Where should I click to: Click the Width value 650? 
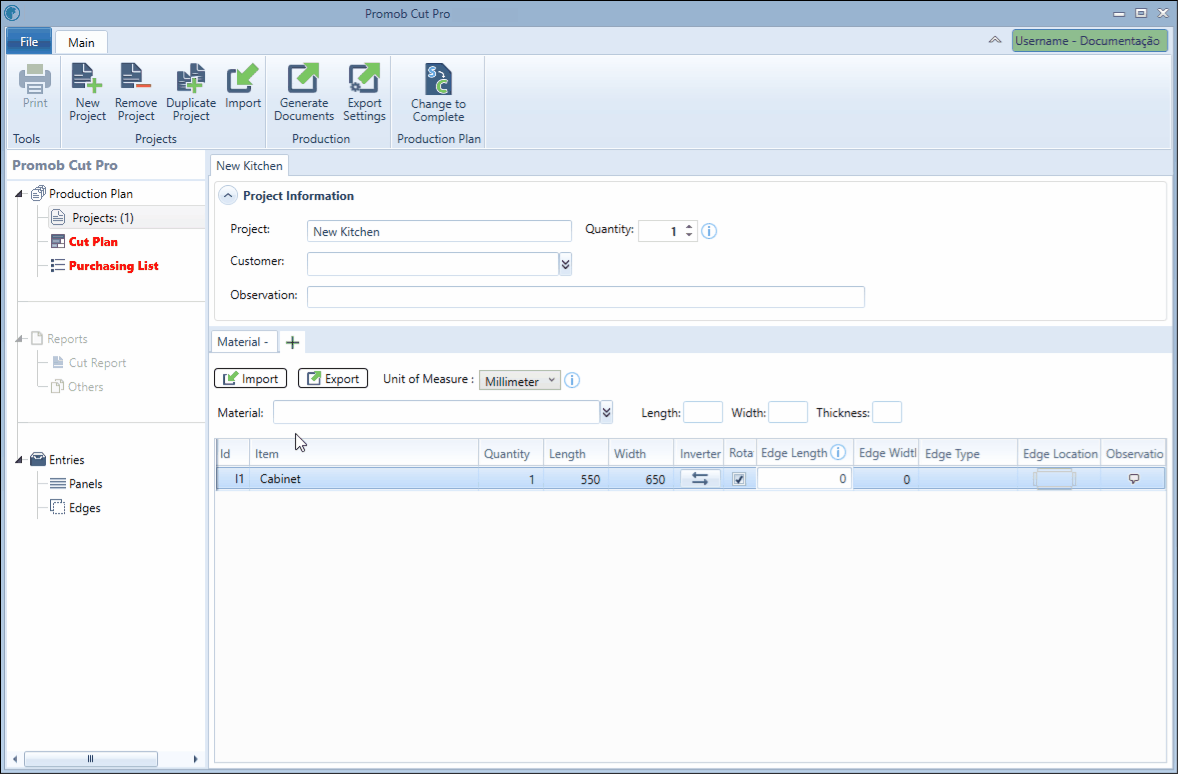pyautogui.click(x=655, y=479)
